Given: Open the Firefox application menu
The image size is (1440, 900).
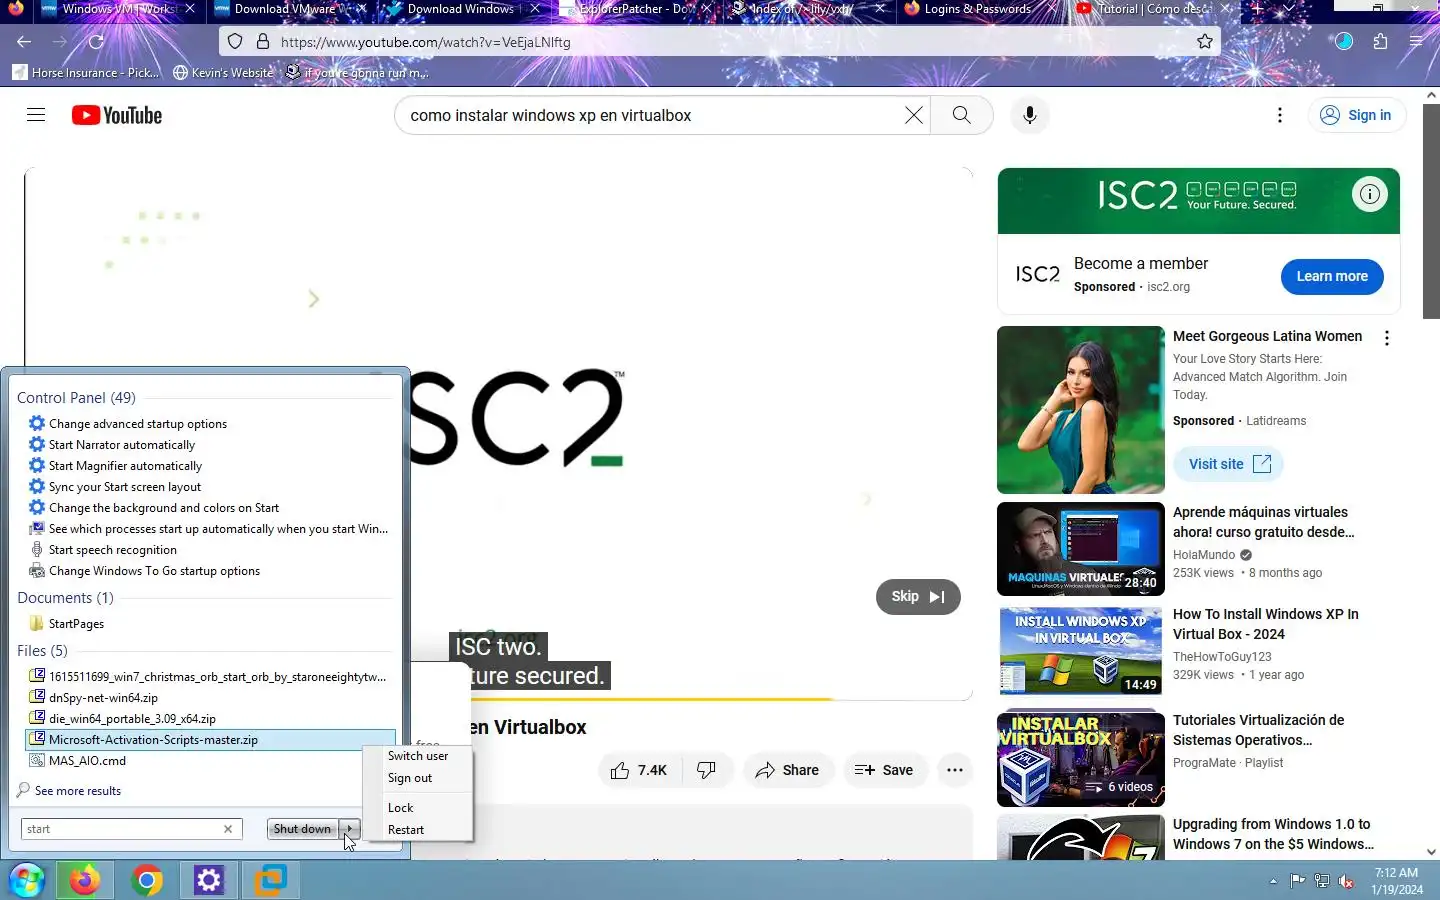Looking at the screenshot, I should 1416,42.
